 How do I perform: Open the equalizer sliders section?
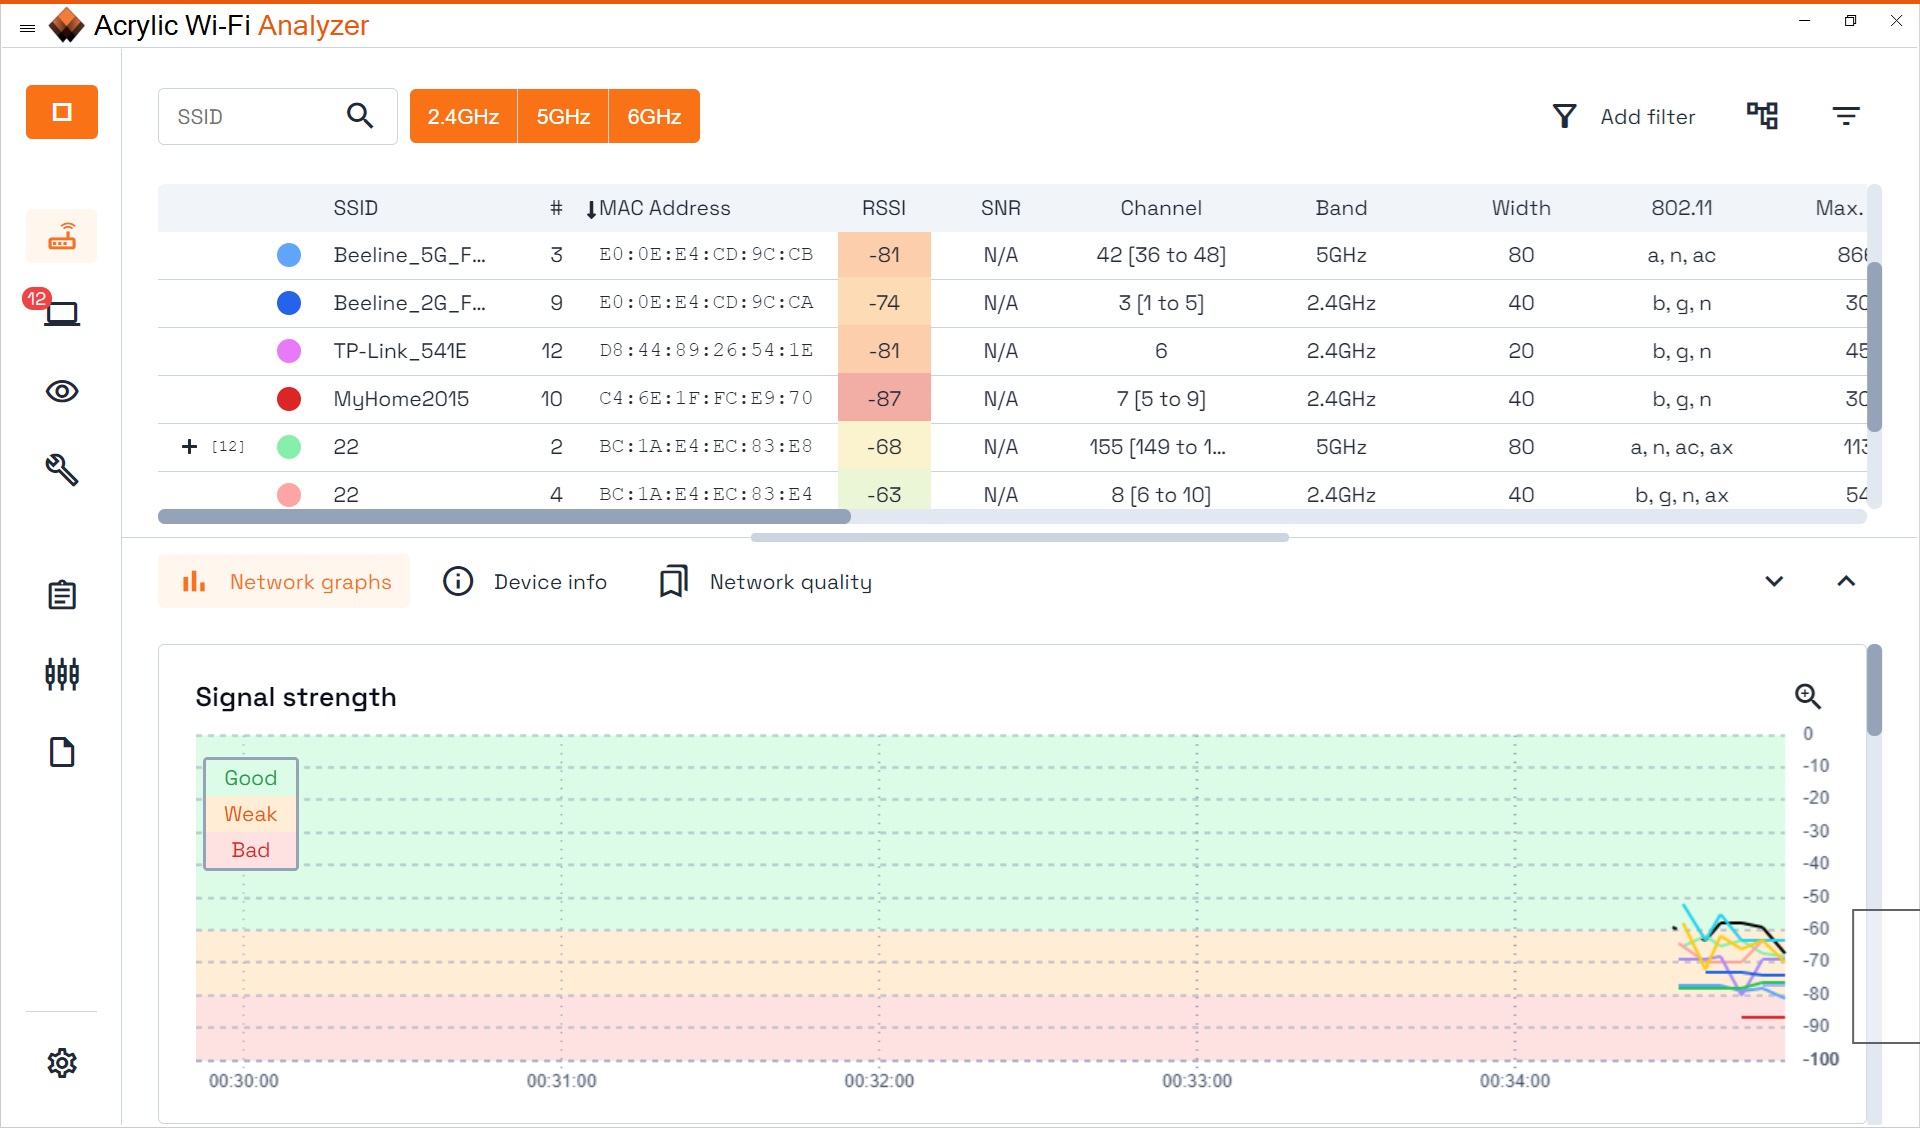(x=62, y=674)
